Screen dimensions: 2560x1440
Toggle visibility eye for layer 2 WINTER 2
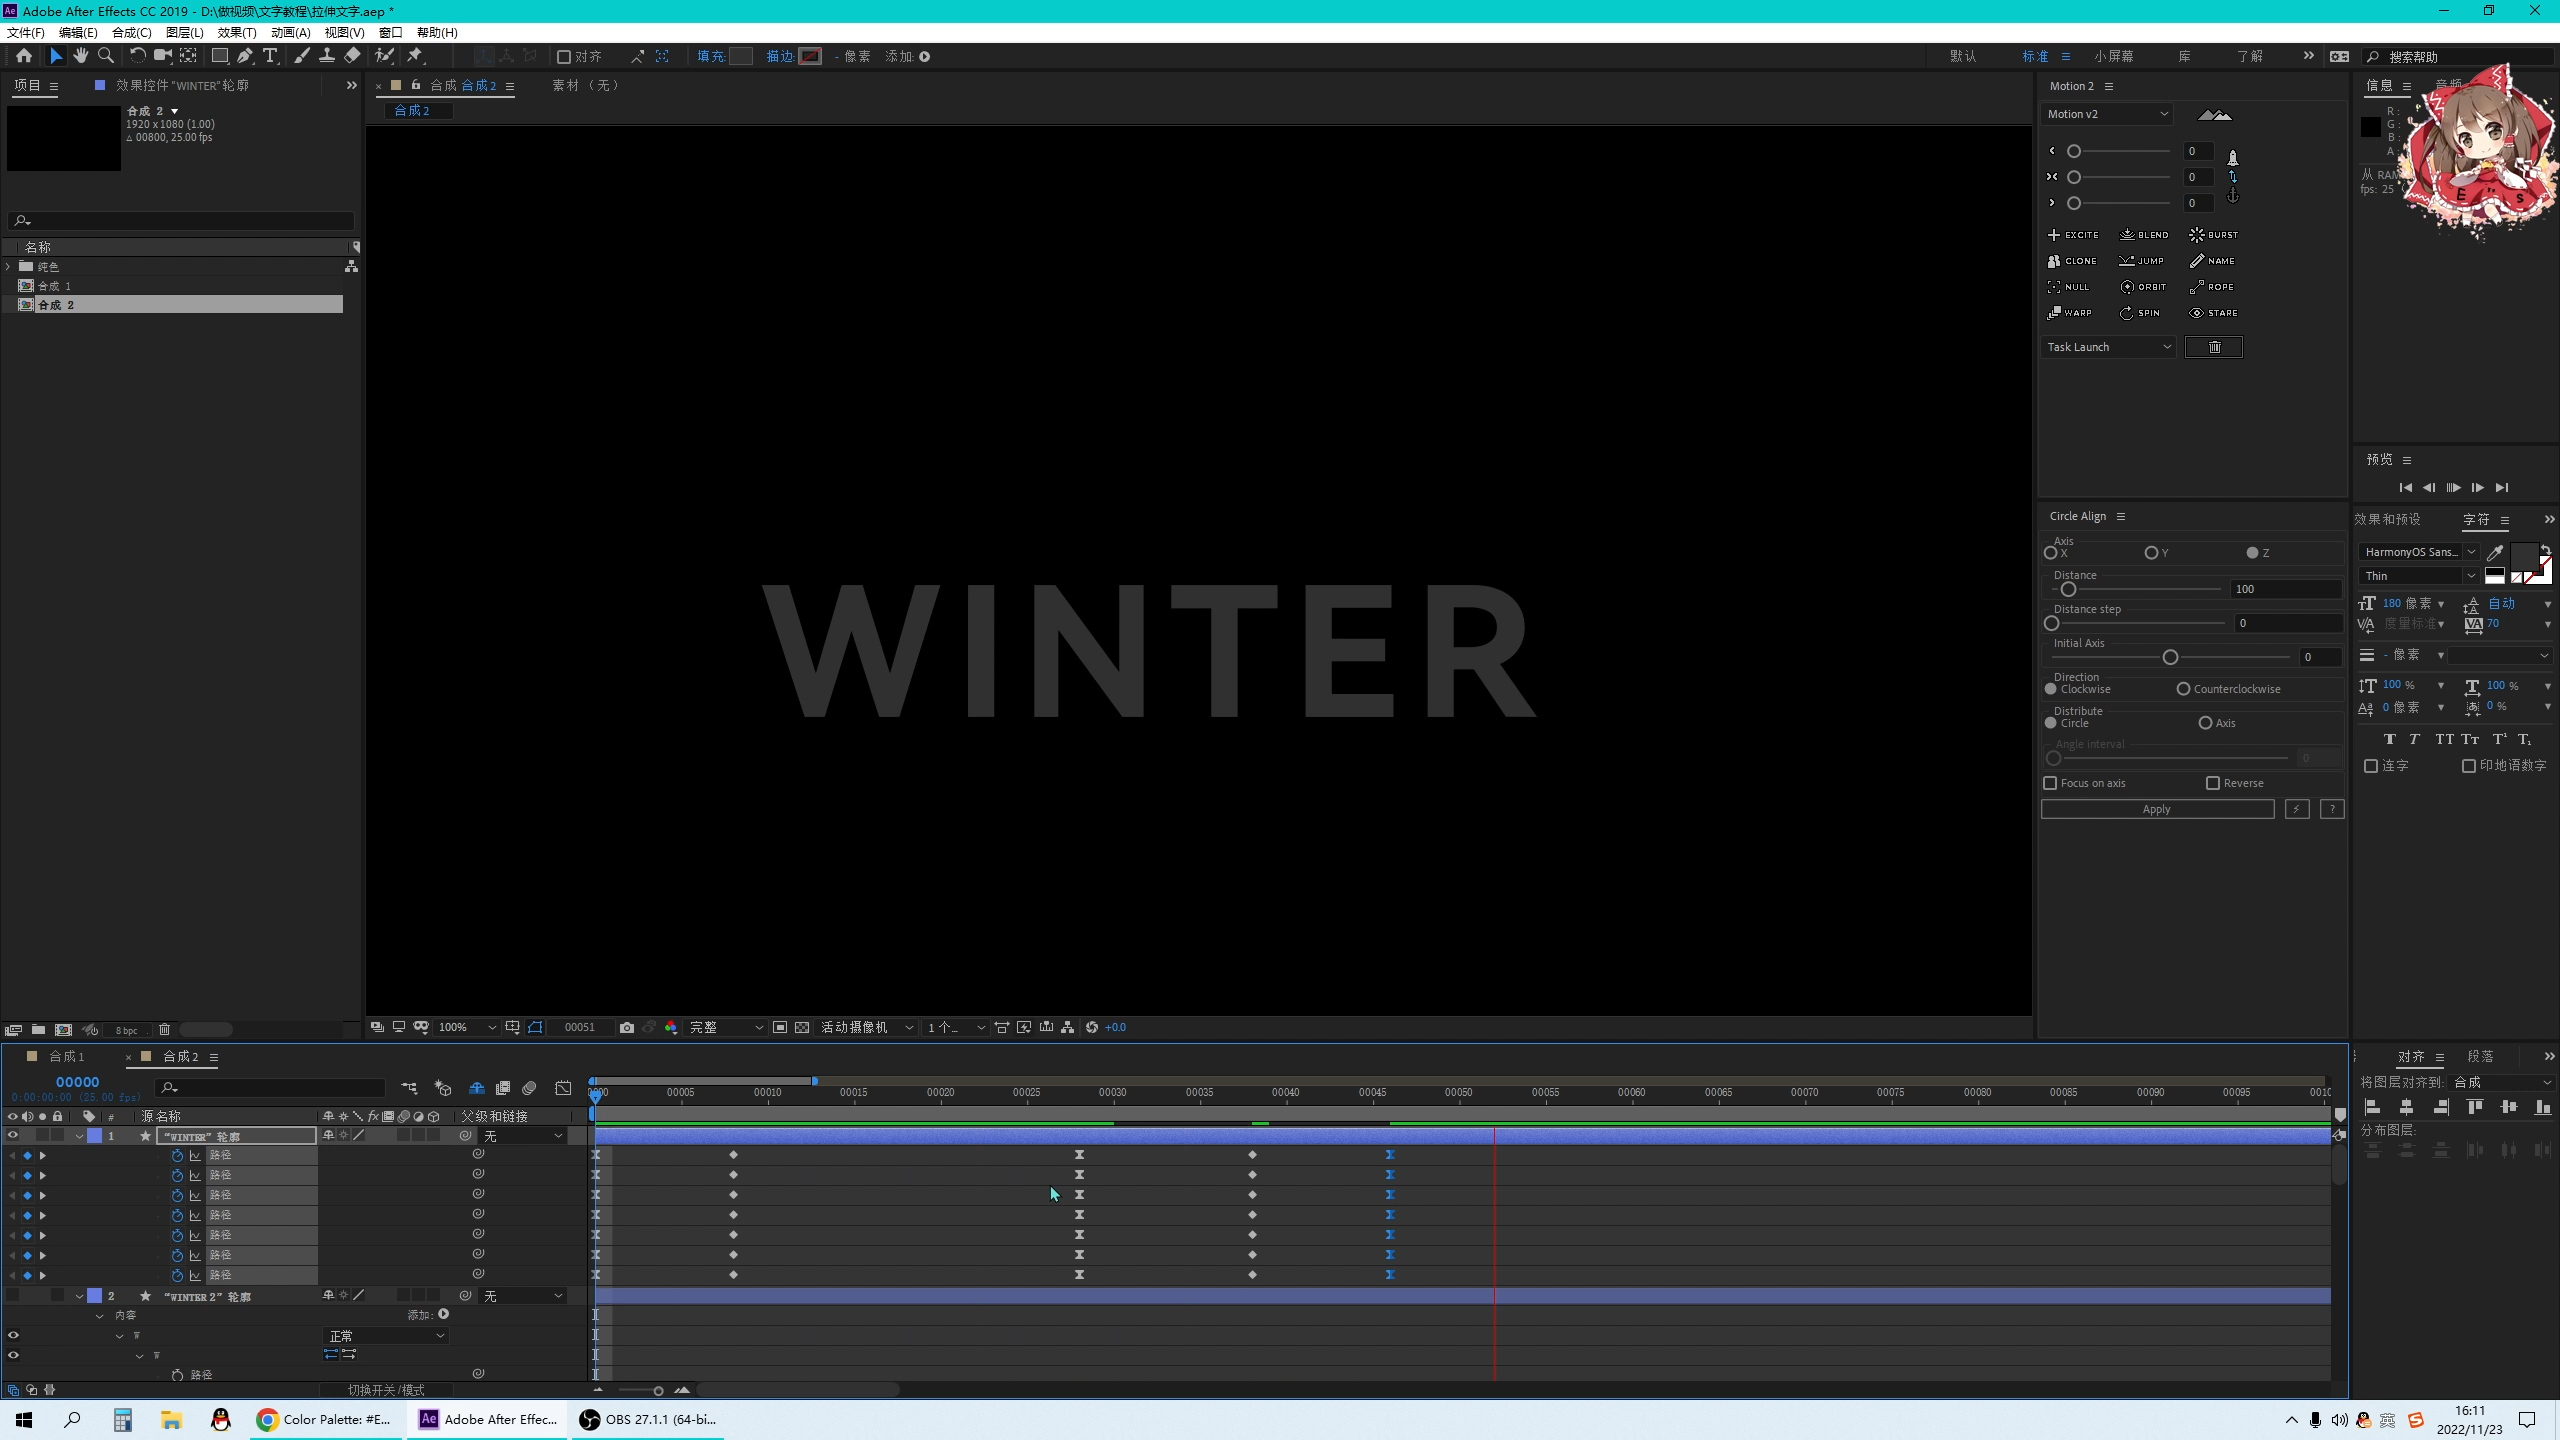(x=13, y=1296)
